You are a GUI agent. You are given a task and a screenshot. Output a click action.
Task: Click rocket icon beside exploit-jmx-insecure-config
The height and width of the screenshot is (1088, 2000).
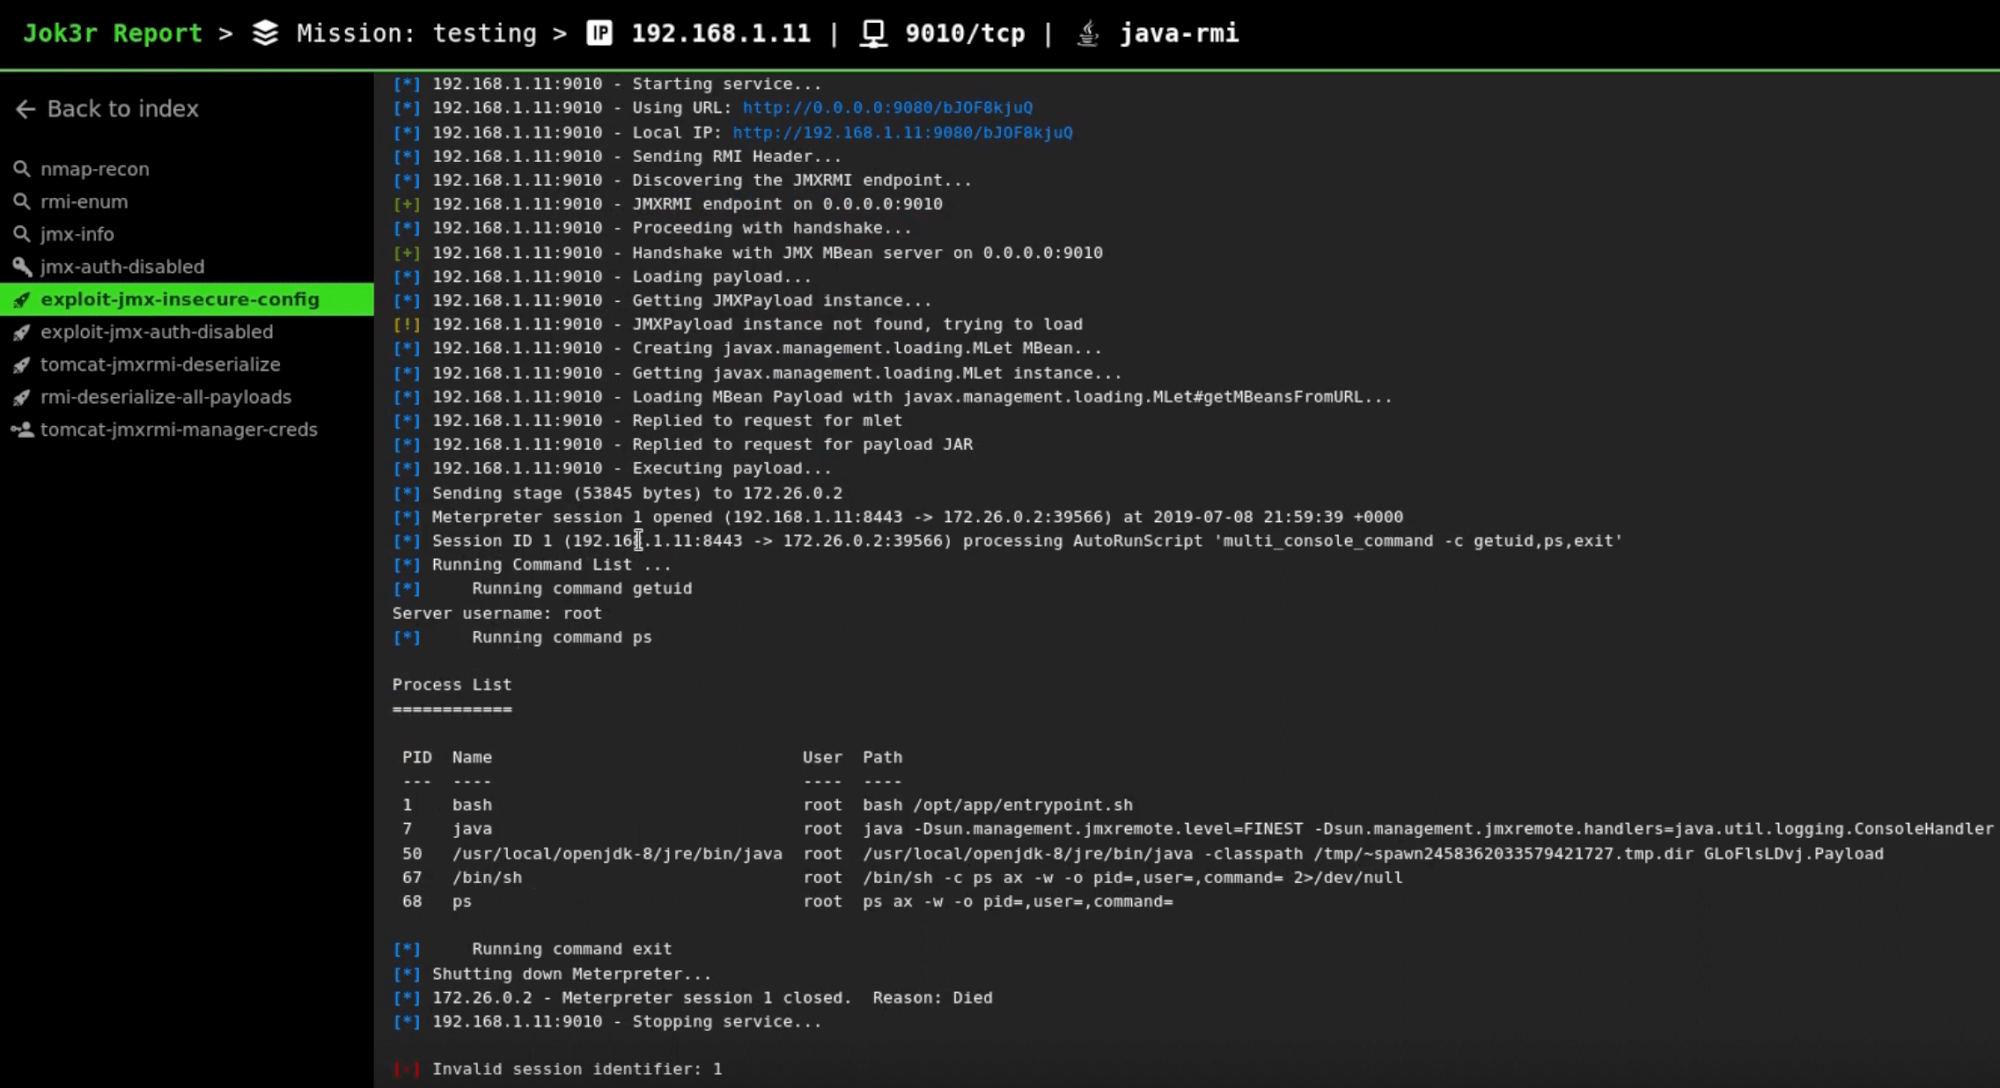pyautogui.click(x=21, y=300)
